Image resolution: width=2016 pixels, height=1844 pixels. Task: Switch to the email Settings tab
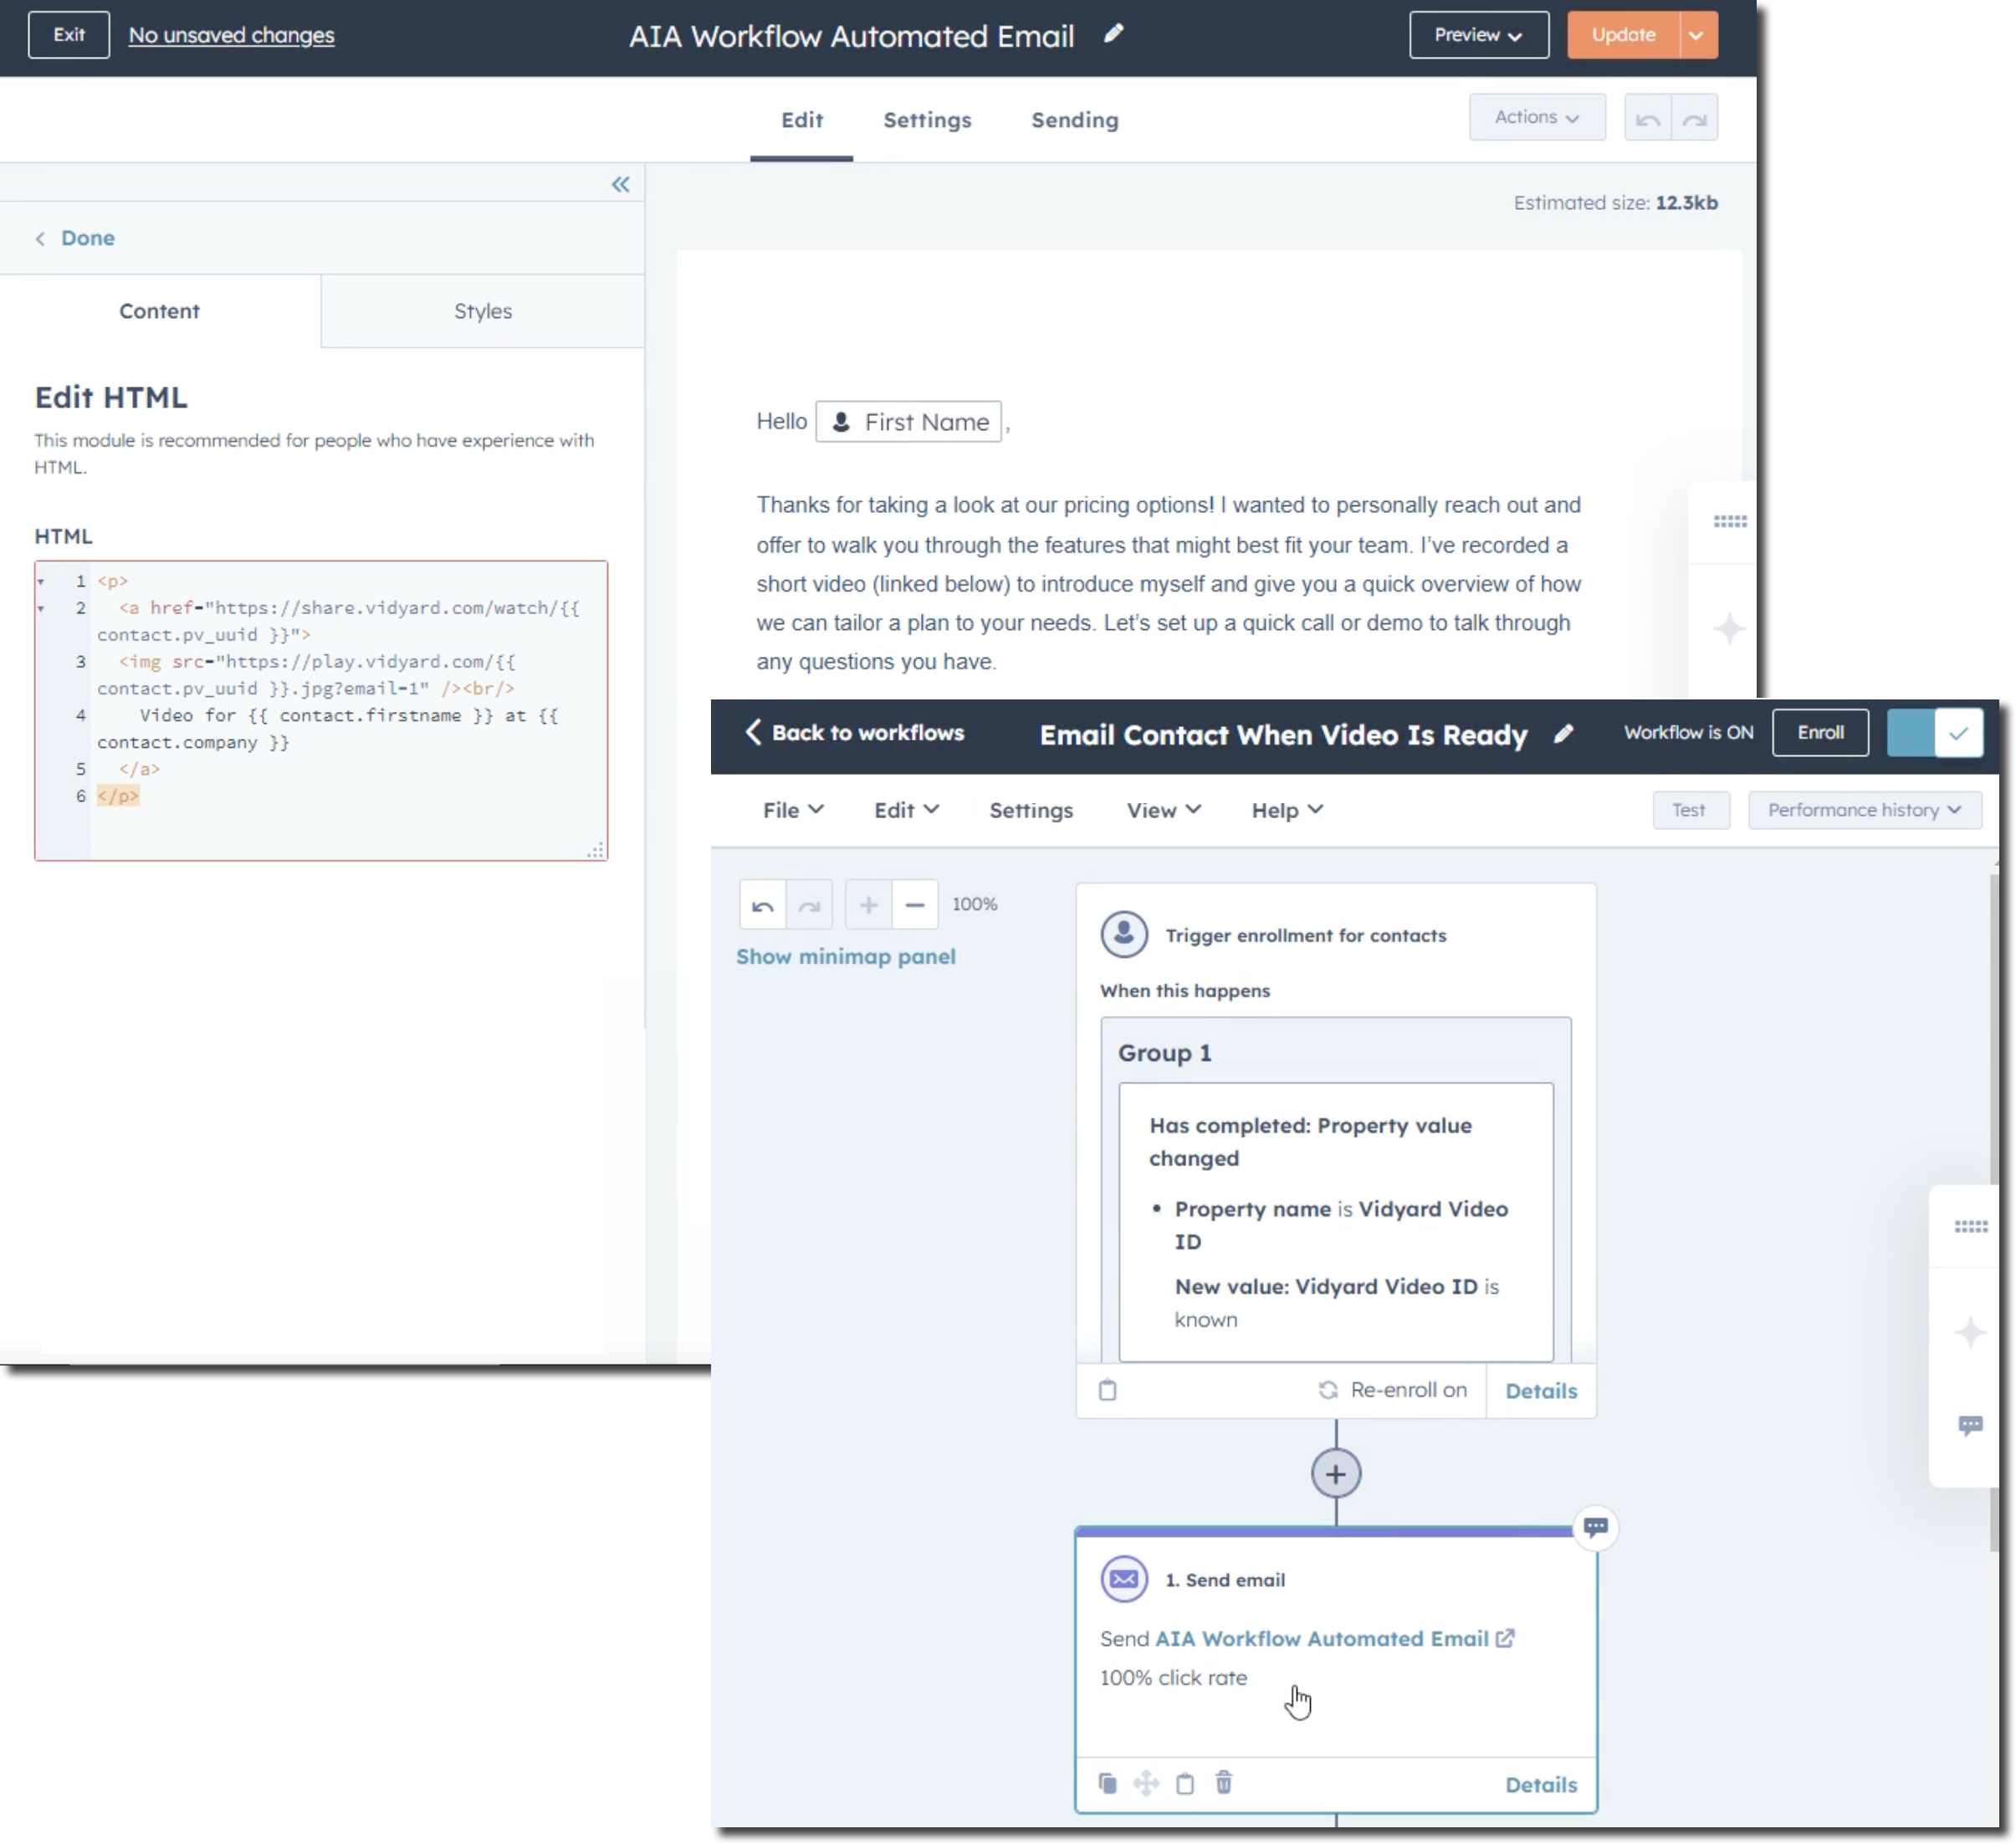pyautogui.click(x=927, y=120)
